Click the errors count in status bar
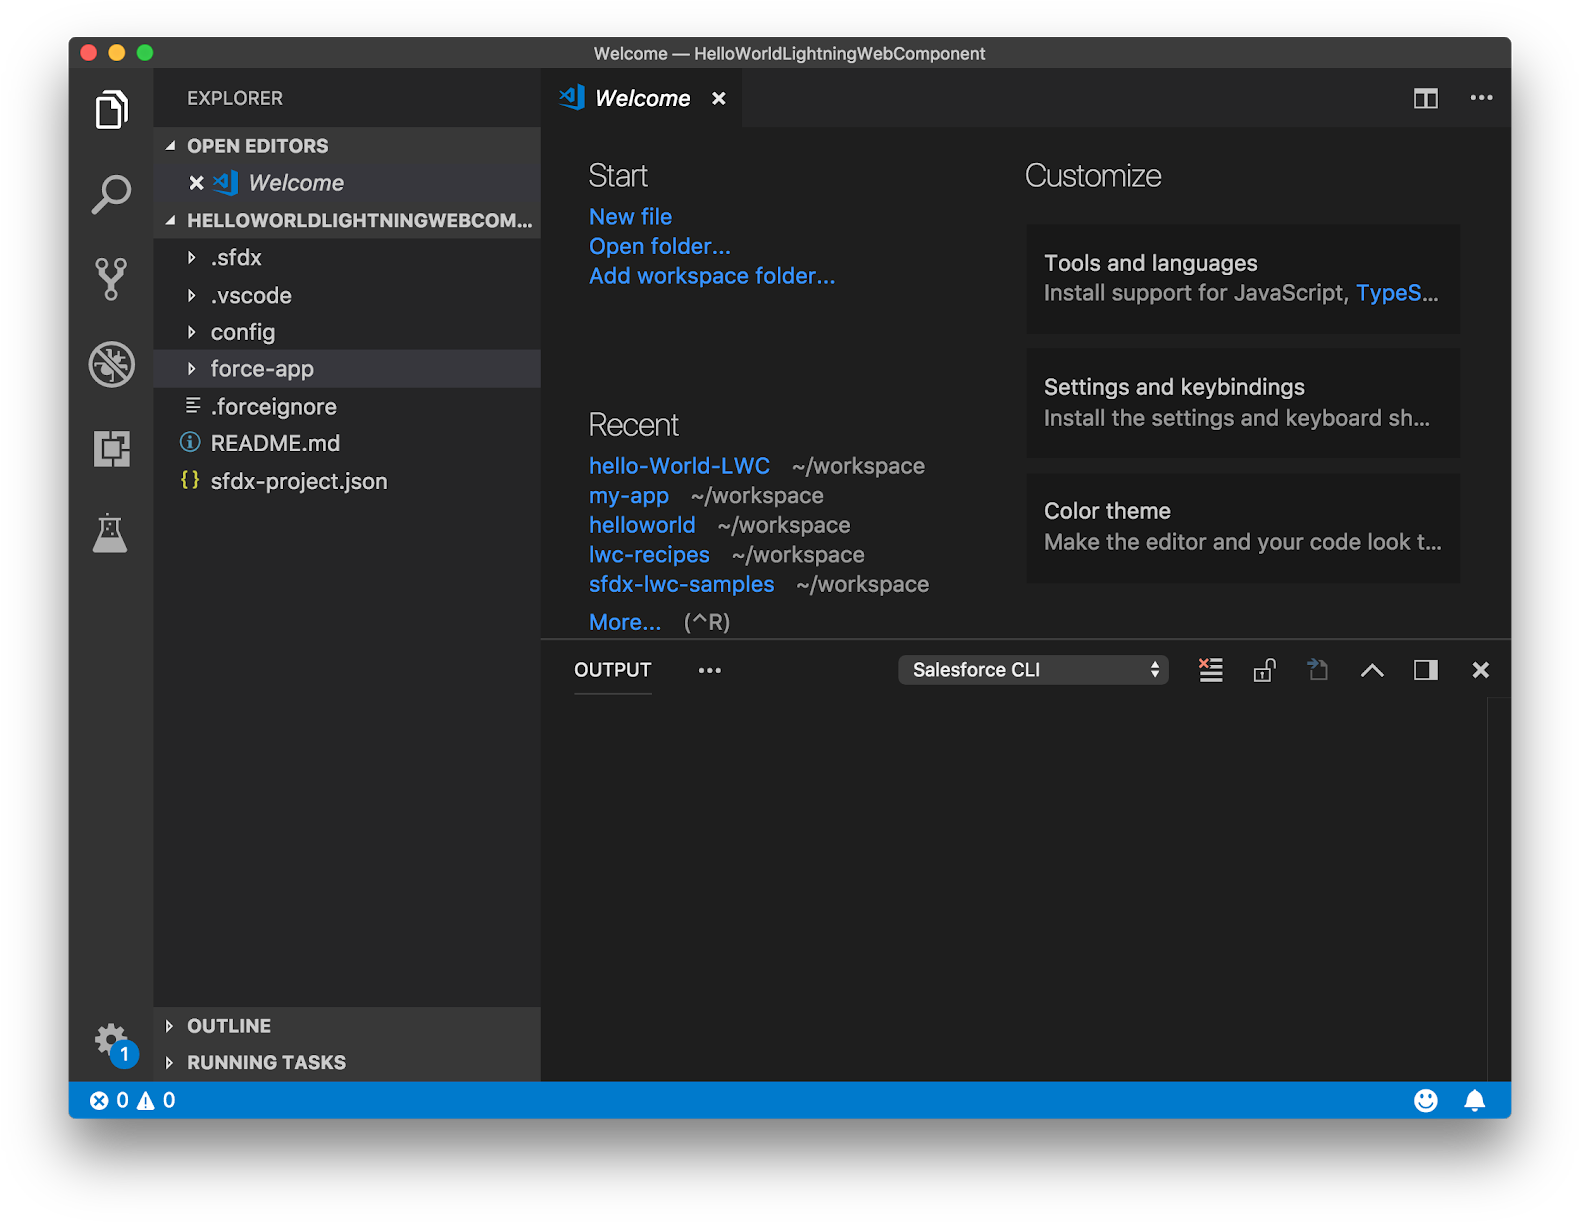The height and width of the screenshot is (1222, 1579). pyautogui.click(x=109, y=1100)
